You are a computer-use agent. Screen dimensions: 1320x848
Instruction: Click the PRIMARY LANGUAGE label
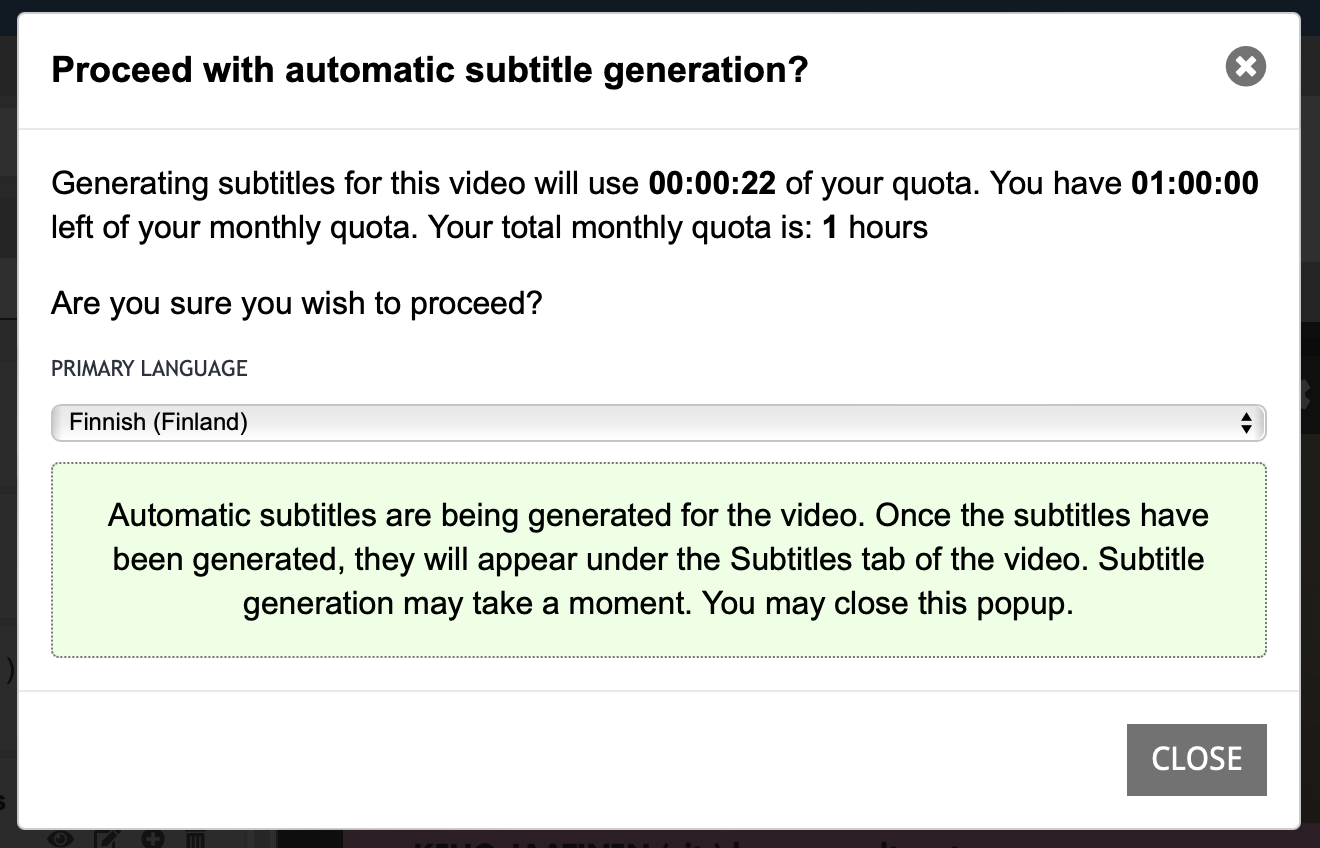click(149, 368)
